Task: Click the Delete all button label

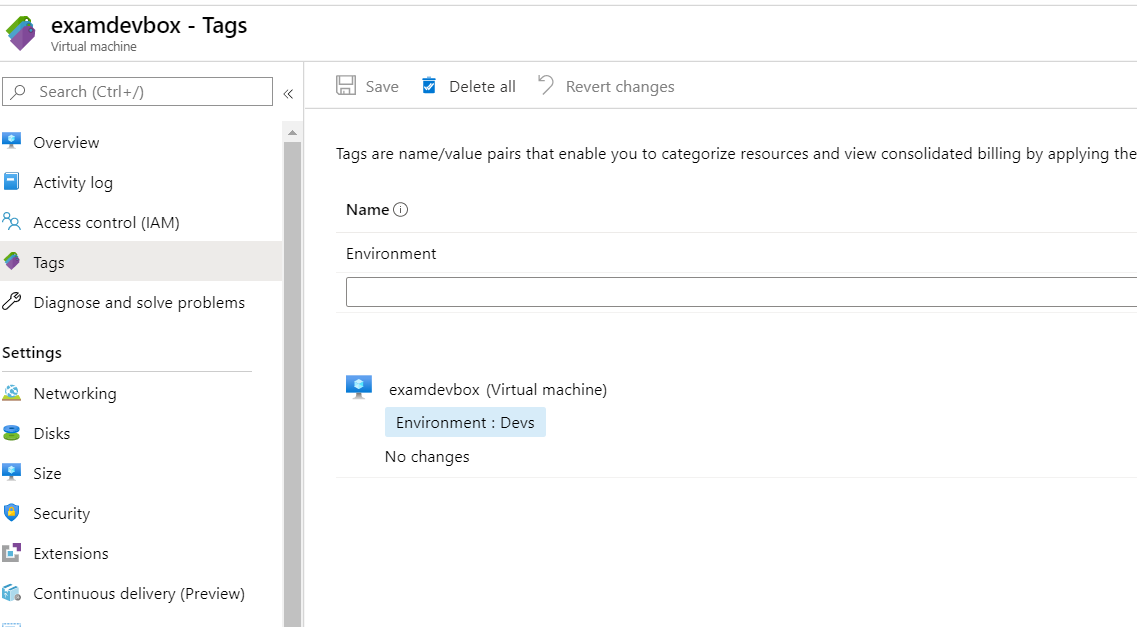Action: 482,86
